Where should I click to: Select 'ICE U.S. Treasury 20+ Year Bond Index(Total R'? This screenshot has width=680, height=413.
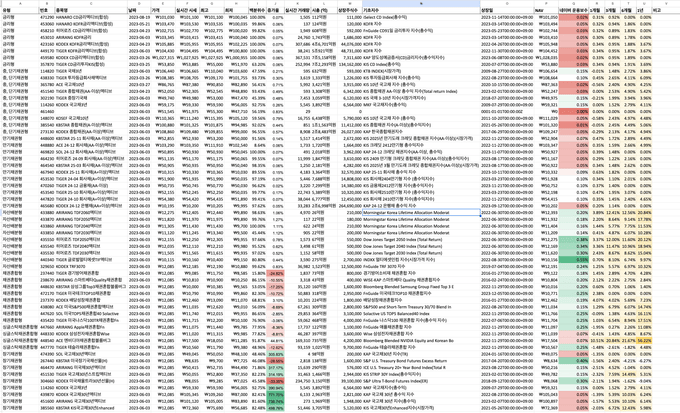(x=421, y=367)
